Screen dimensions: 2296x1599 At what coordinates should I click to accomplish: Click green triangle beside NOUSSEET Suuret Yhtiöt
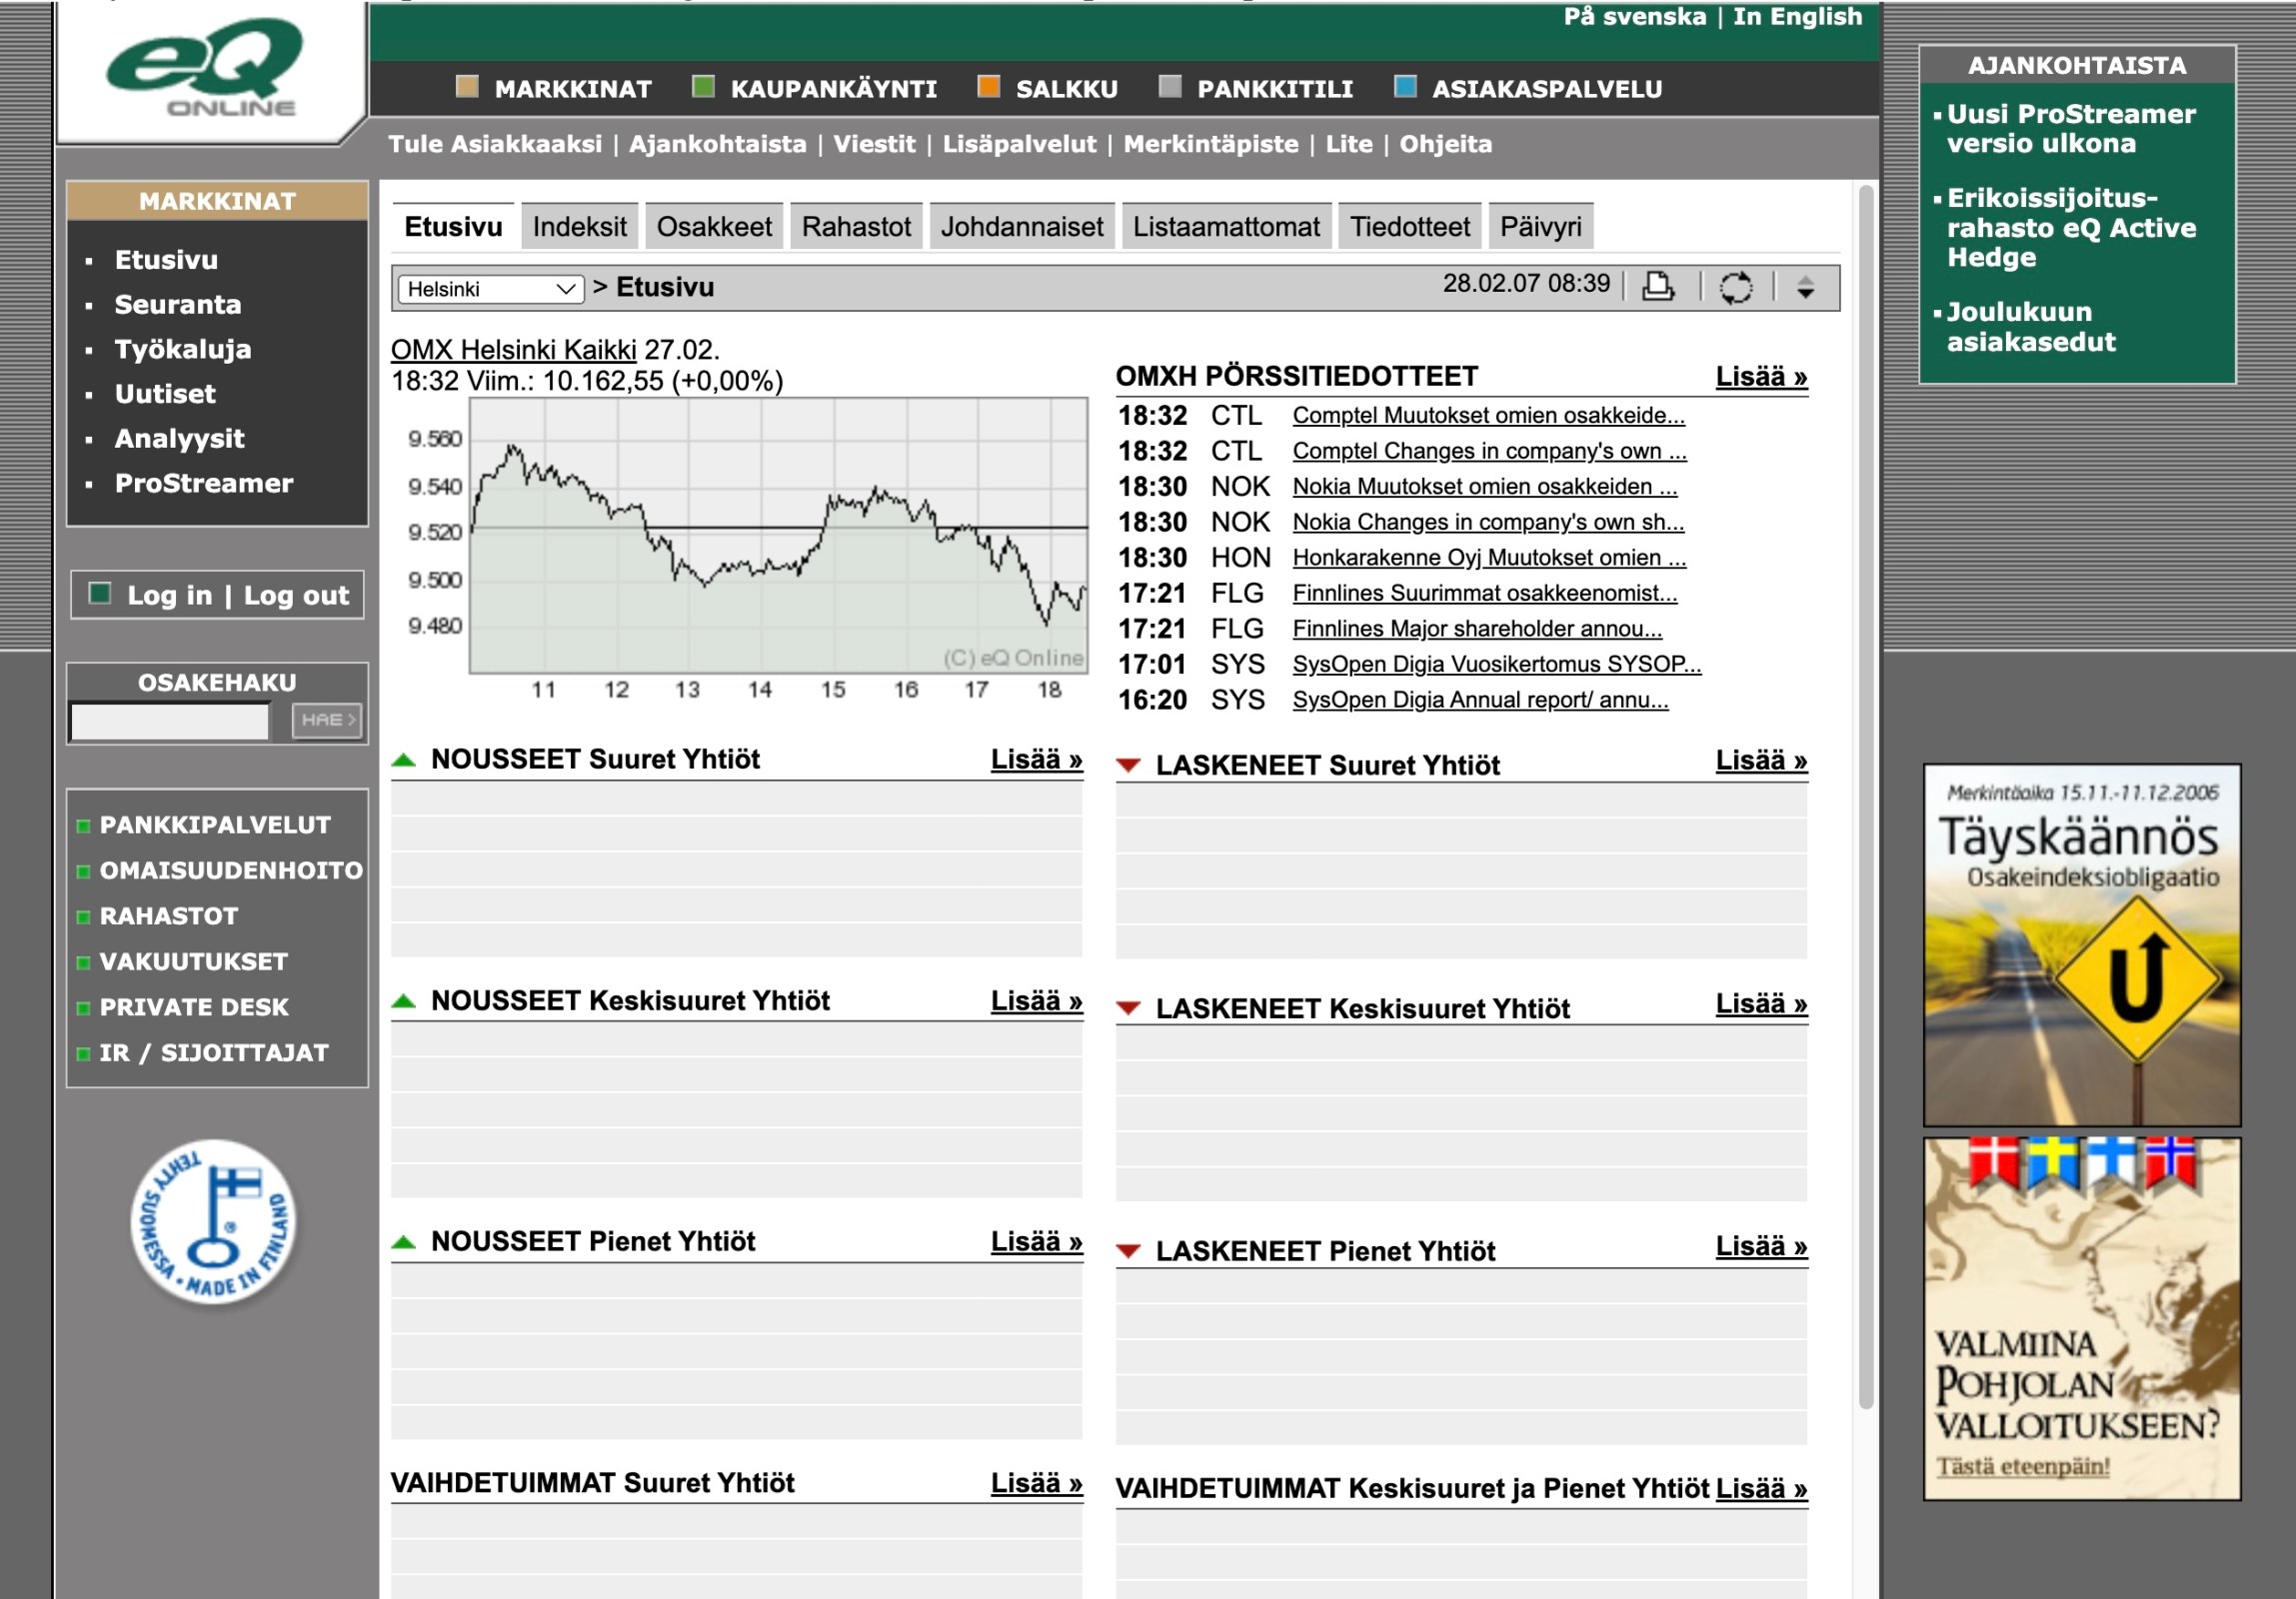[x=404, y=760]
